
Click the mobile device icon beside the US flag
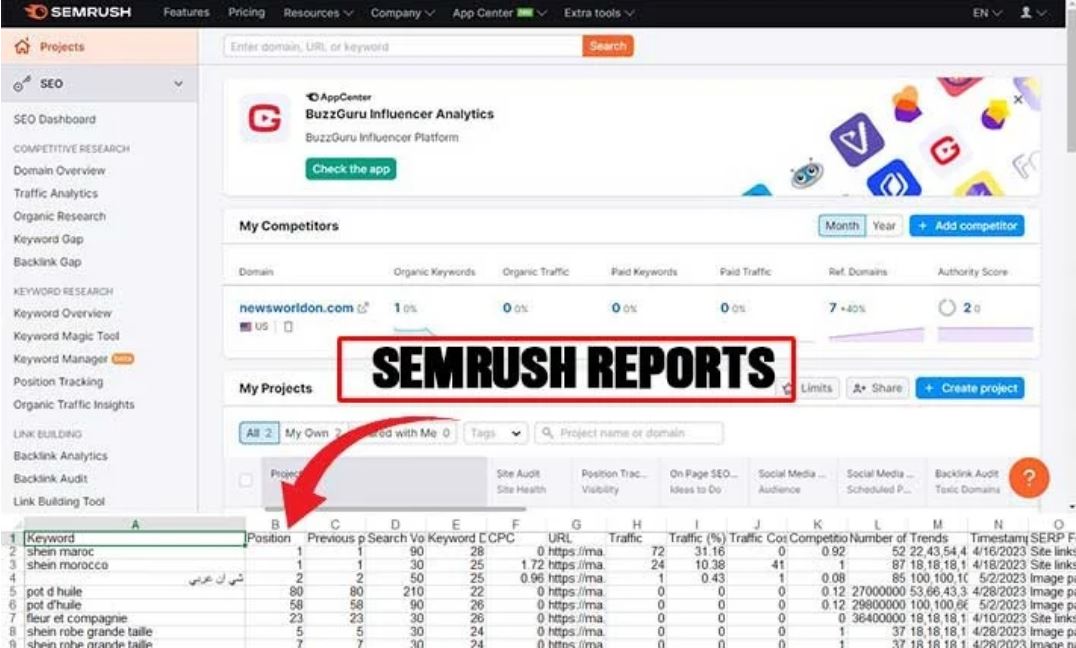288,325
